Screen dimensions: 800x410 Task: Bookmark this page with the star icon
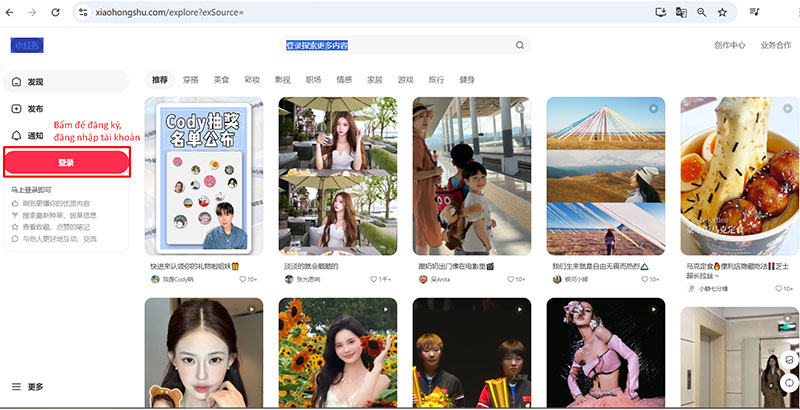[722, 12]
